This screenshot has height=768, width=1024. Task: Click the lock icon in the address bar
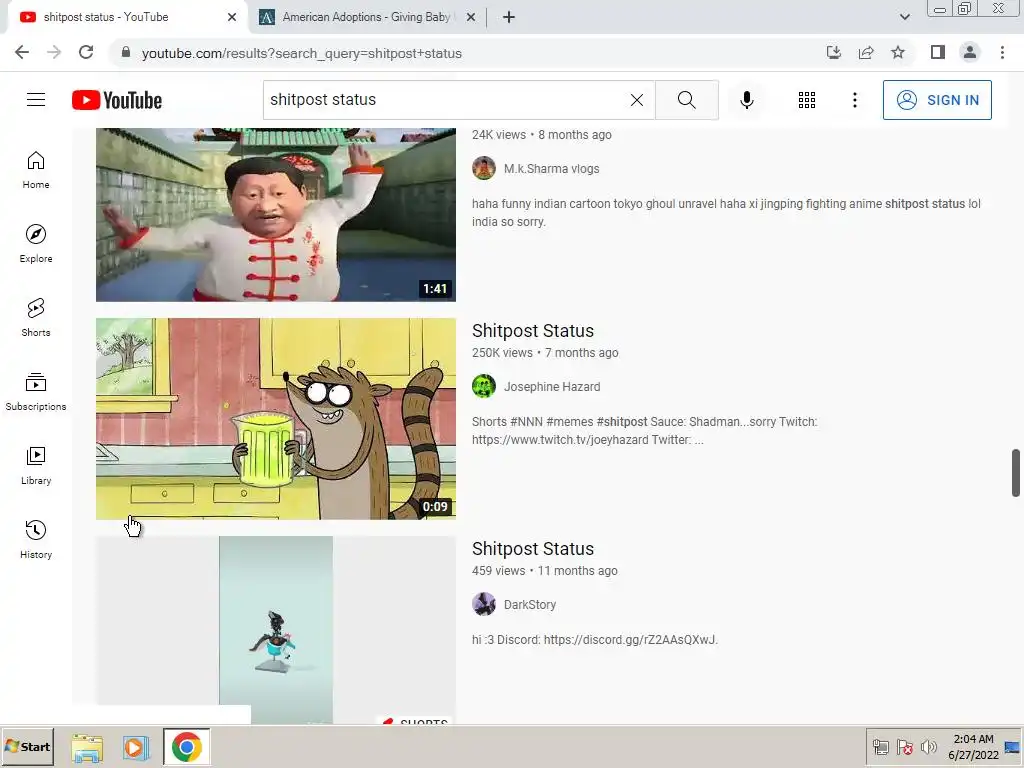point(126,53)
